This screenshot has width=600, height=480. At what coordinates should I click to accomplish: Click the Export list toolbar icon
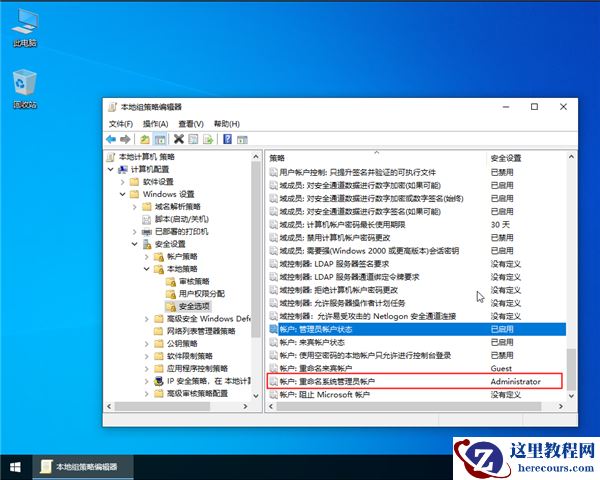point(208,139)
